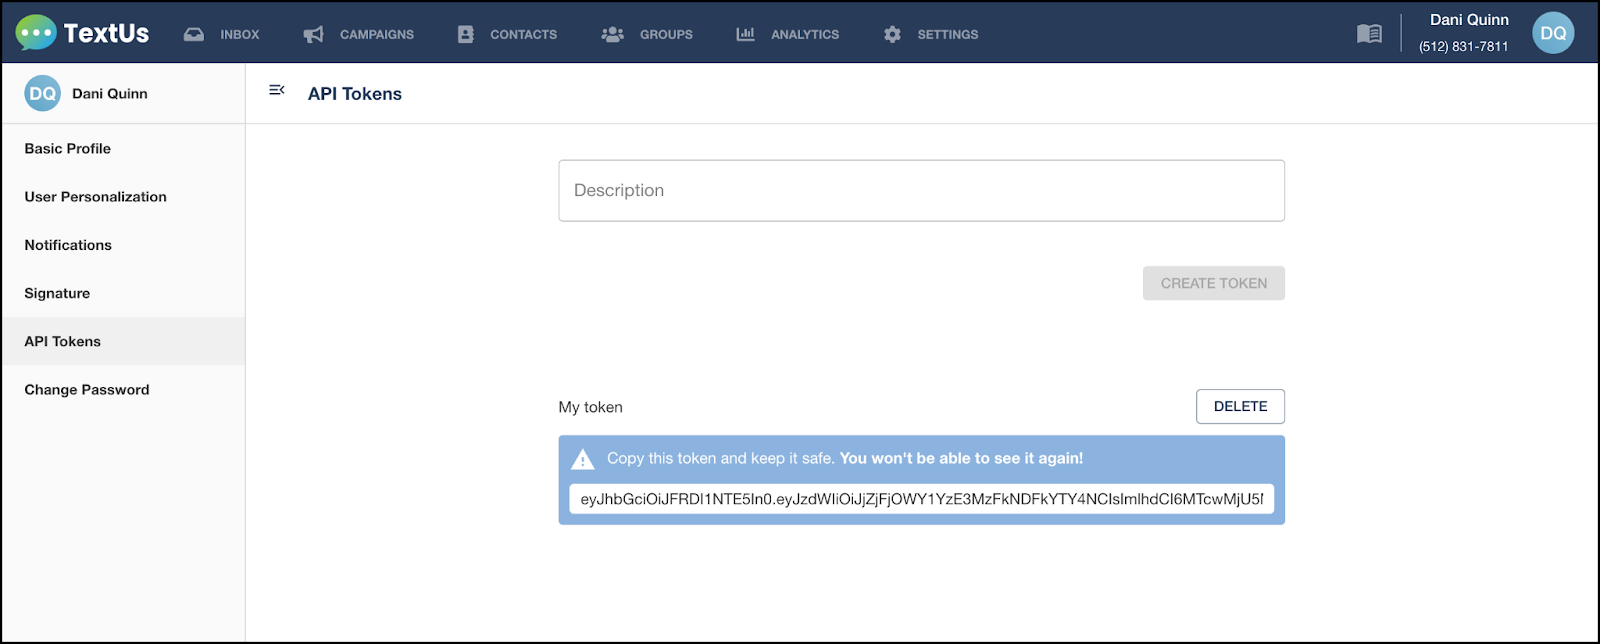
Task: Select the generated token string field
Action: click(x=921, y=499)
